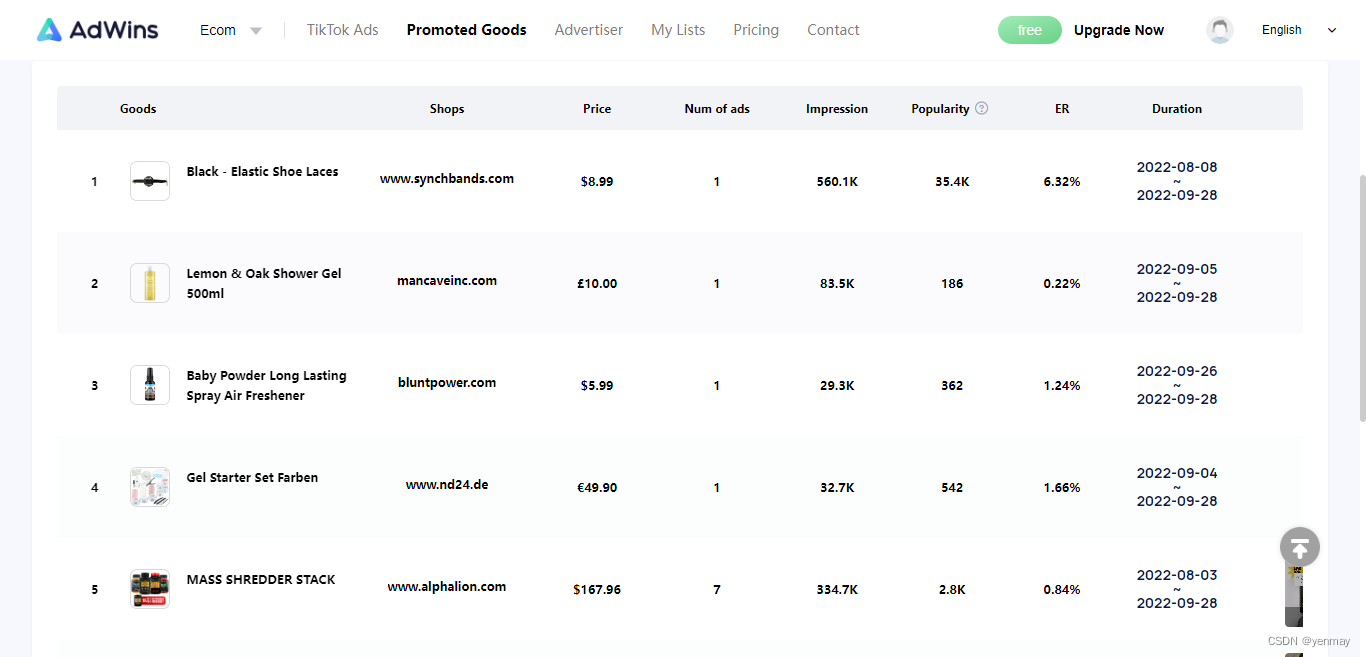
Task: Click the Goods column header
Action: [x=138, y=109]
